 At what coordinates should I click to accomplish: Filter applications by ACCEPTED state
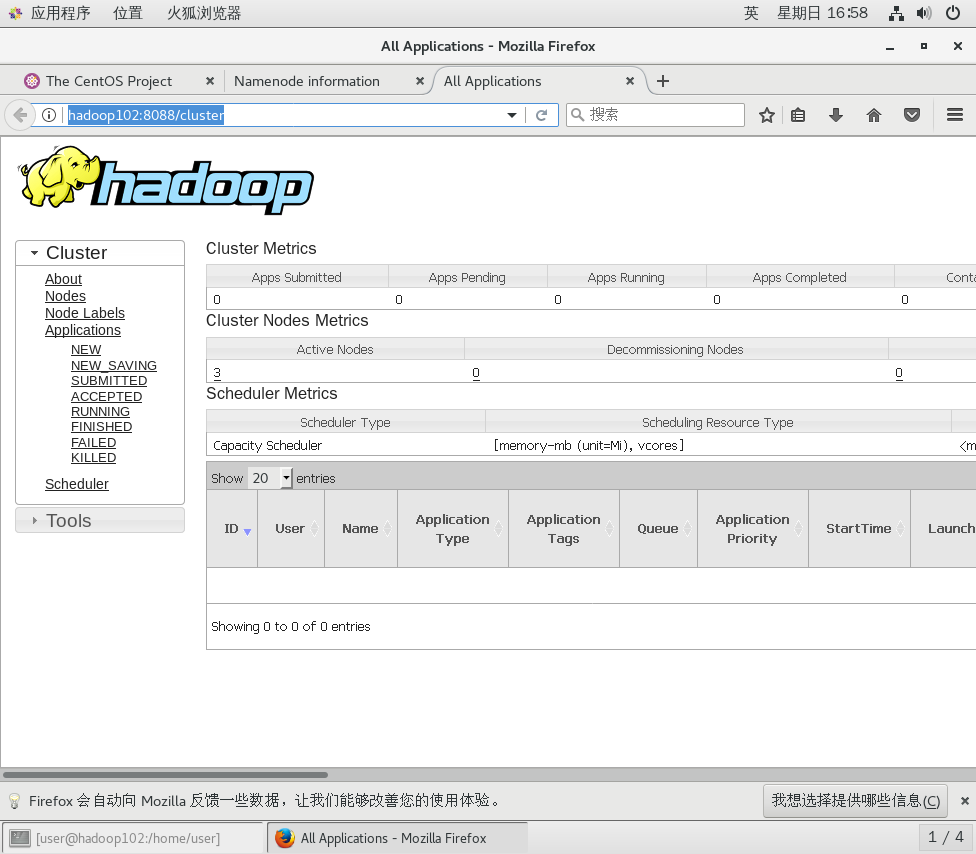click(x=106, y=396)
